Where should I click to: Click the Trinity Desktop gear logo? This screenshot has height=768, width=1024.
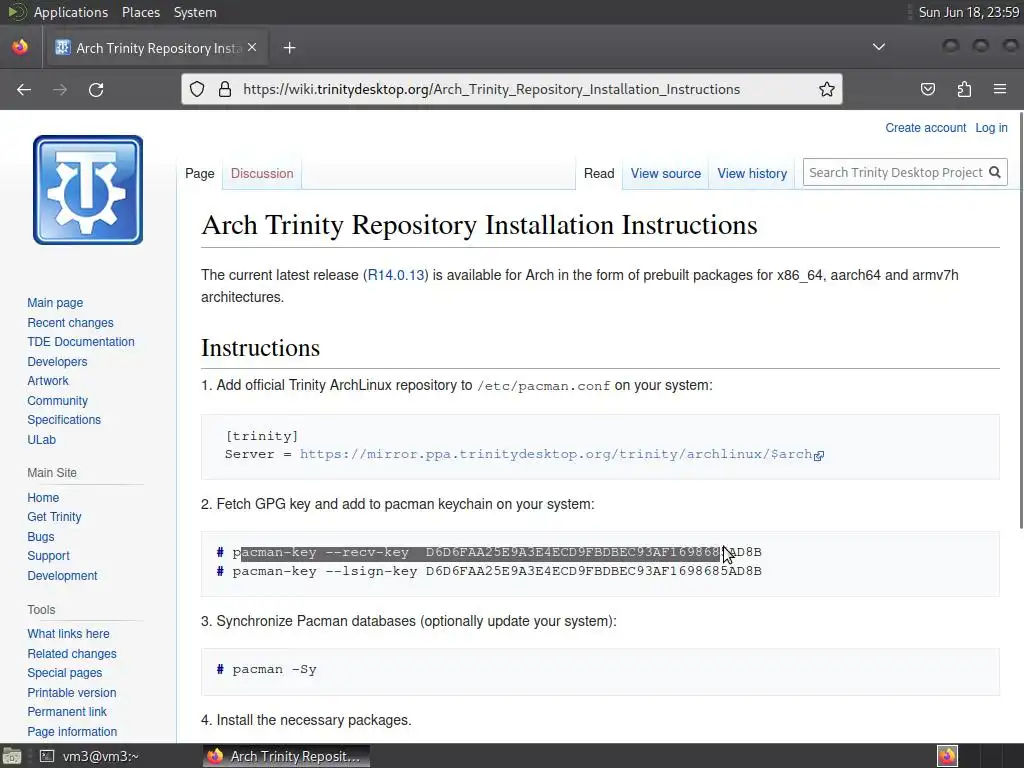tap(88, 190)
